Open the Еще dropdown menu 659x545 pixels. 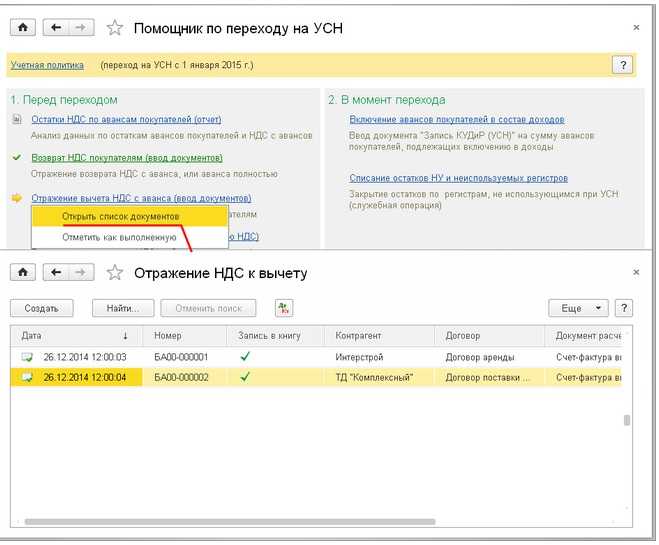(x=578, y=308)
